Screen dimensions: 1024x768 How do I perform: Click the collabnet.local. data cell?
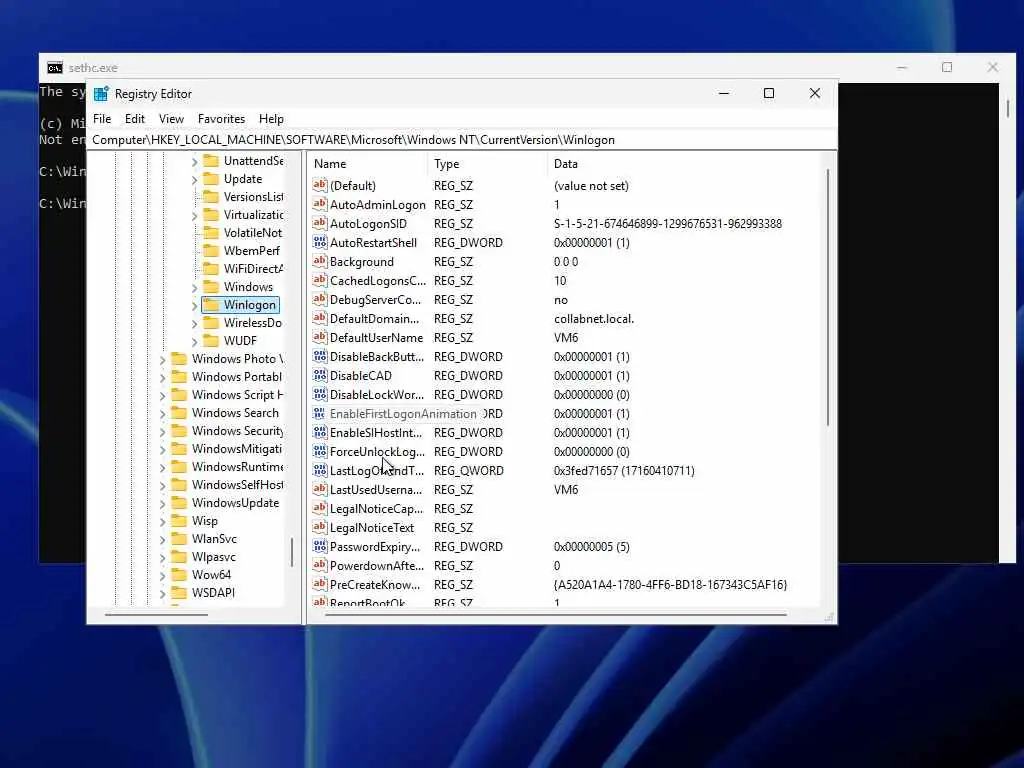tap(594, 319)
